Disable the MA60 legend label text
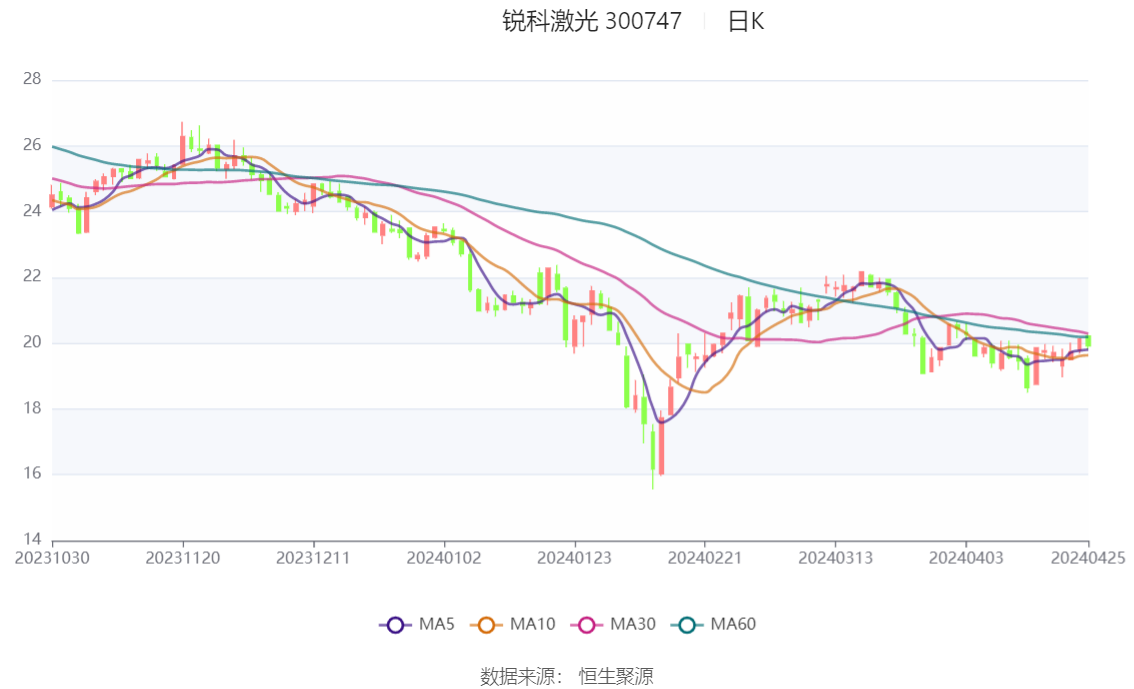 pyautogui.click(x=733, y=625)
